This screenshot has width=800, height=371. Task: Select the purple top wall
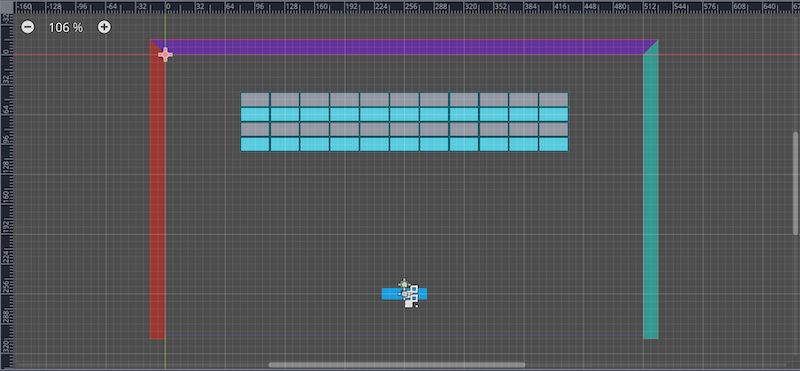(x=404, y=47)
